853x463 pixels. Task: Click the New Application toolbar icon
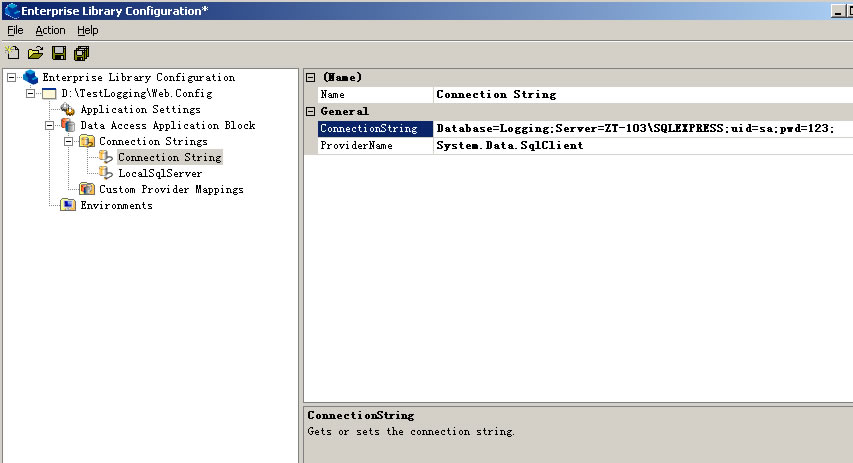pyautogui.click(x=13, y=53)
